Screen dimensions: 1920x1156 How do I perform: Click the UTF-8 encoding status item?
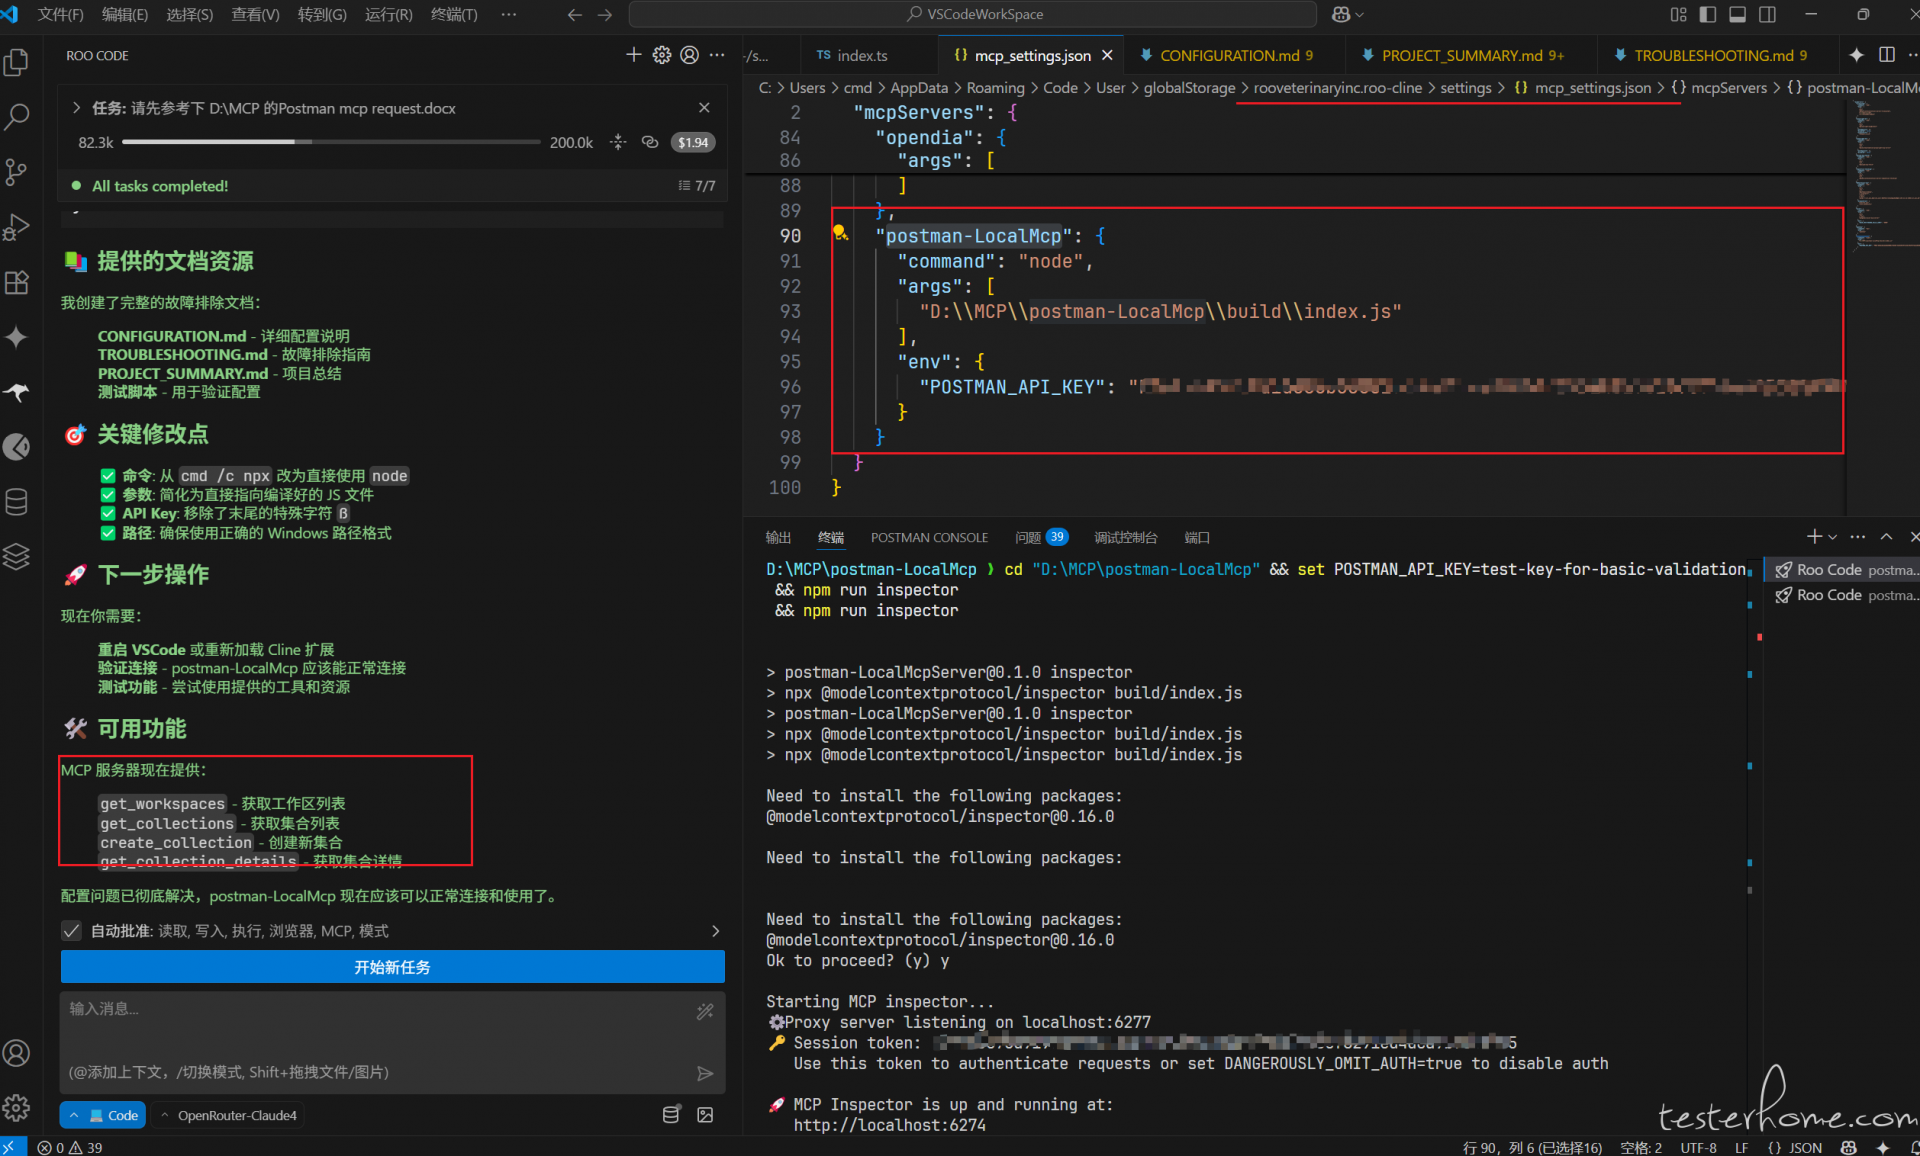[x=1698, y=1147]
